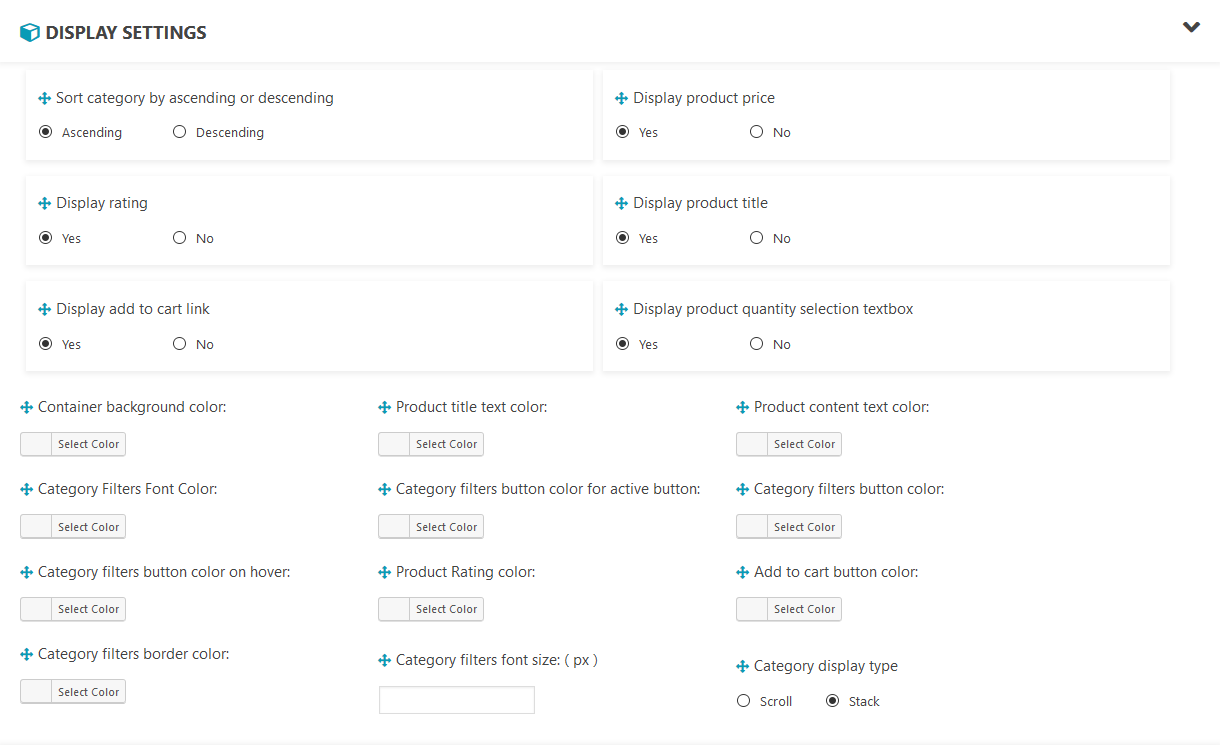Screen dimensions: 1220x745
Task: Click move icon beside Display add to cart link
Action: click(44, 309)
